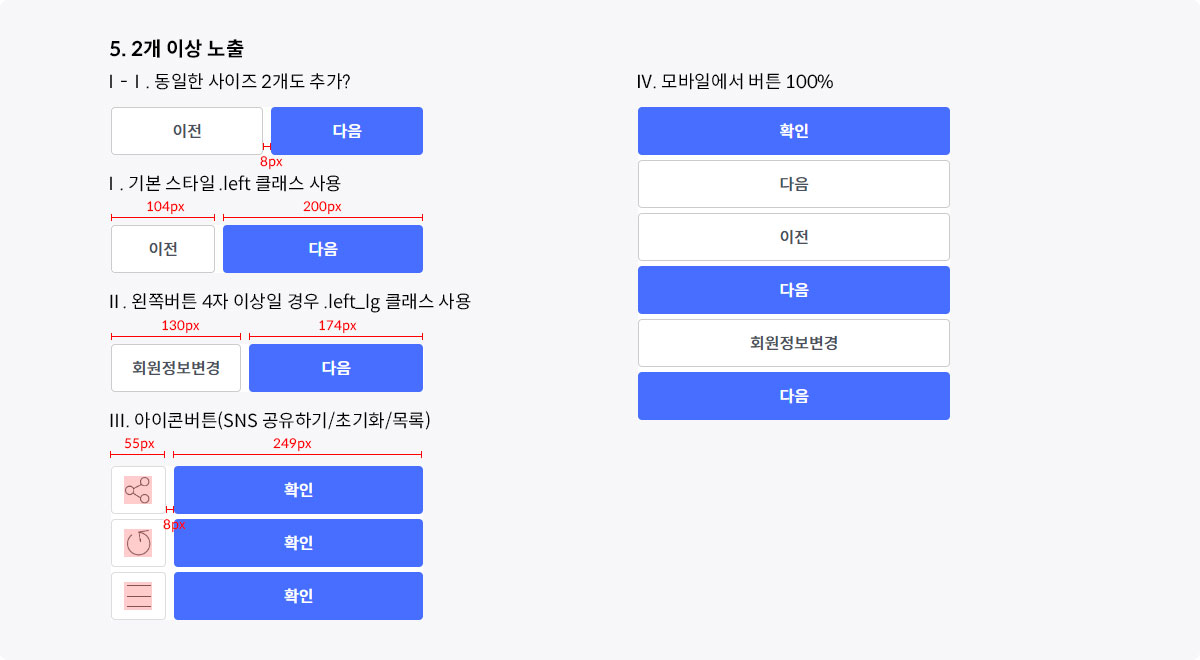The width and height of the screenshot is (1200, 660).
Task: Click the reset (초기화) circular arrow icon
Action: tap(138, 543)
